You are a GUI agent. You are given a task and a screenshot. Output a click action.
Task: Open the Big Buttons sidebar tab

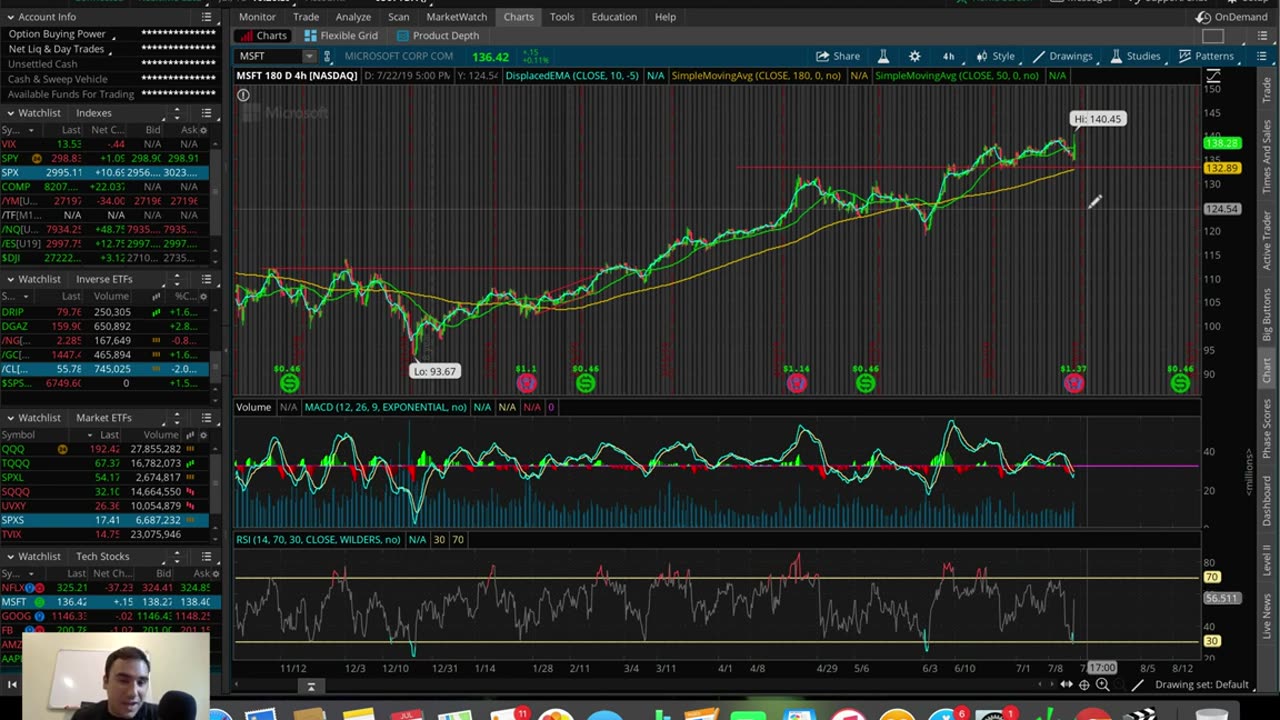[x=1267, y=314]
